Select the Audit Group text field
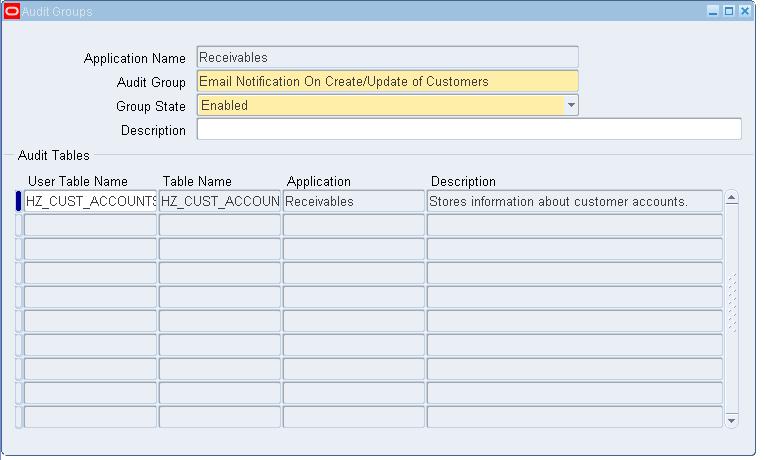Viewport: 765px width, 460px height. pos(387,81)
